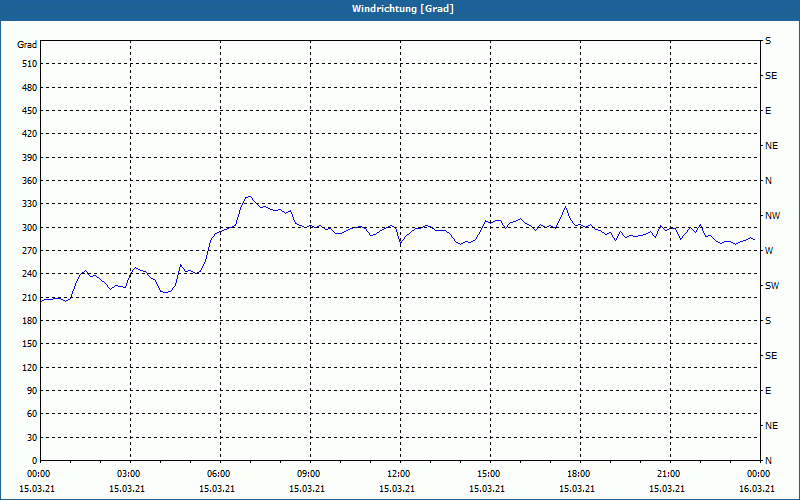Image resolution: width=800 pixels, height=500 pixels.
Task: Select the NW compass label on right axis
Action: click(x=773, y=216)
